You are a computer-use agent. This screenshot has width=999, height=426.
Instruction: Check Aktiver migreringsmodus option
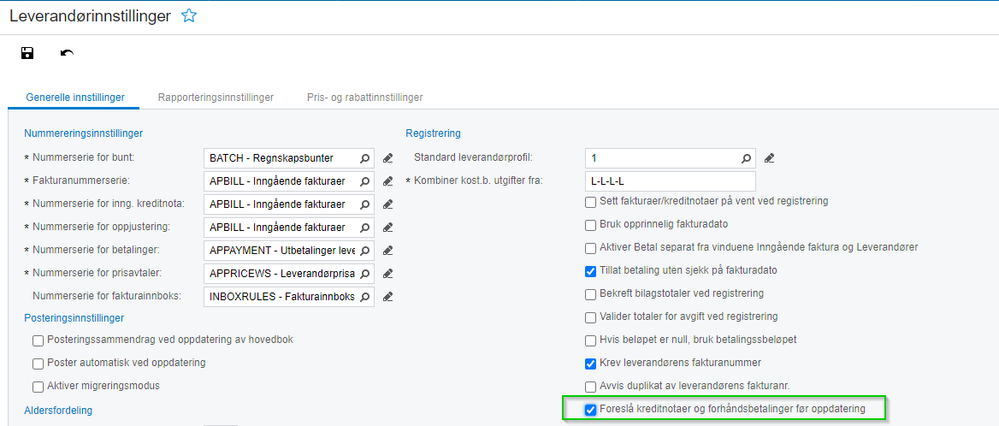point(38,387)
